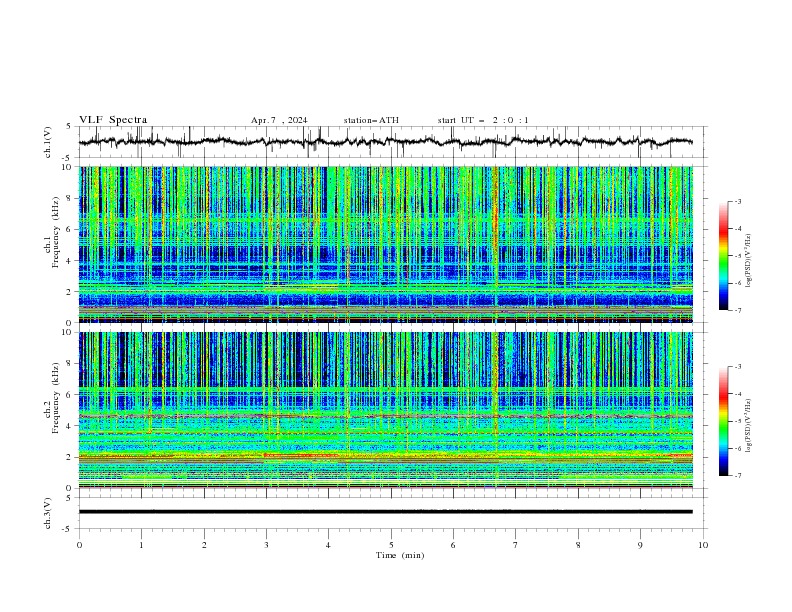Click the ch.1 "Frequency (kHz)" axis label
Viewport: 792px width, 612px height.
[x=56, y=232]
